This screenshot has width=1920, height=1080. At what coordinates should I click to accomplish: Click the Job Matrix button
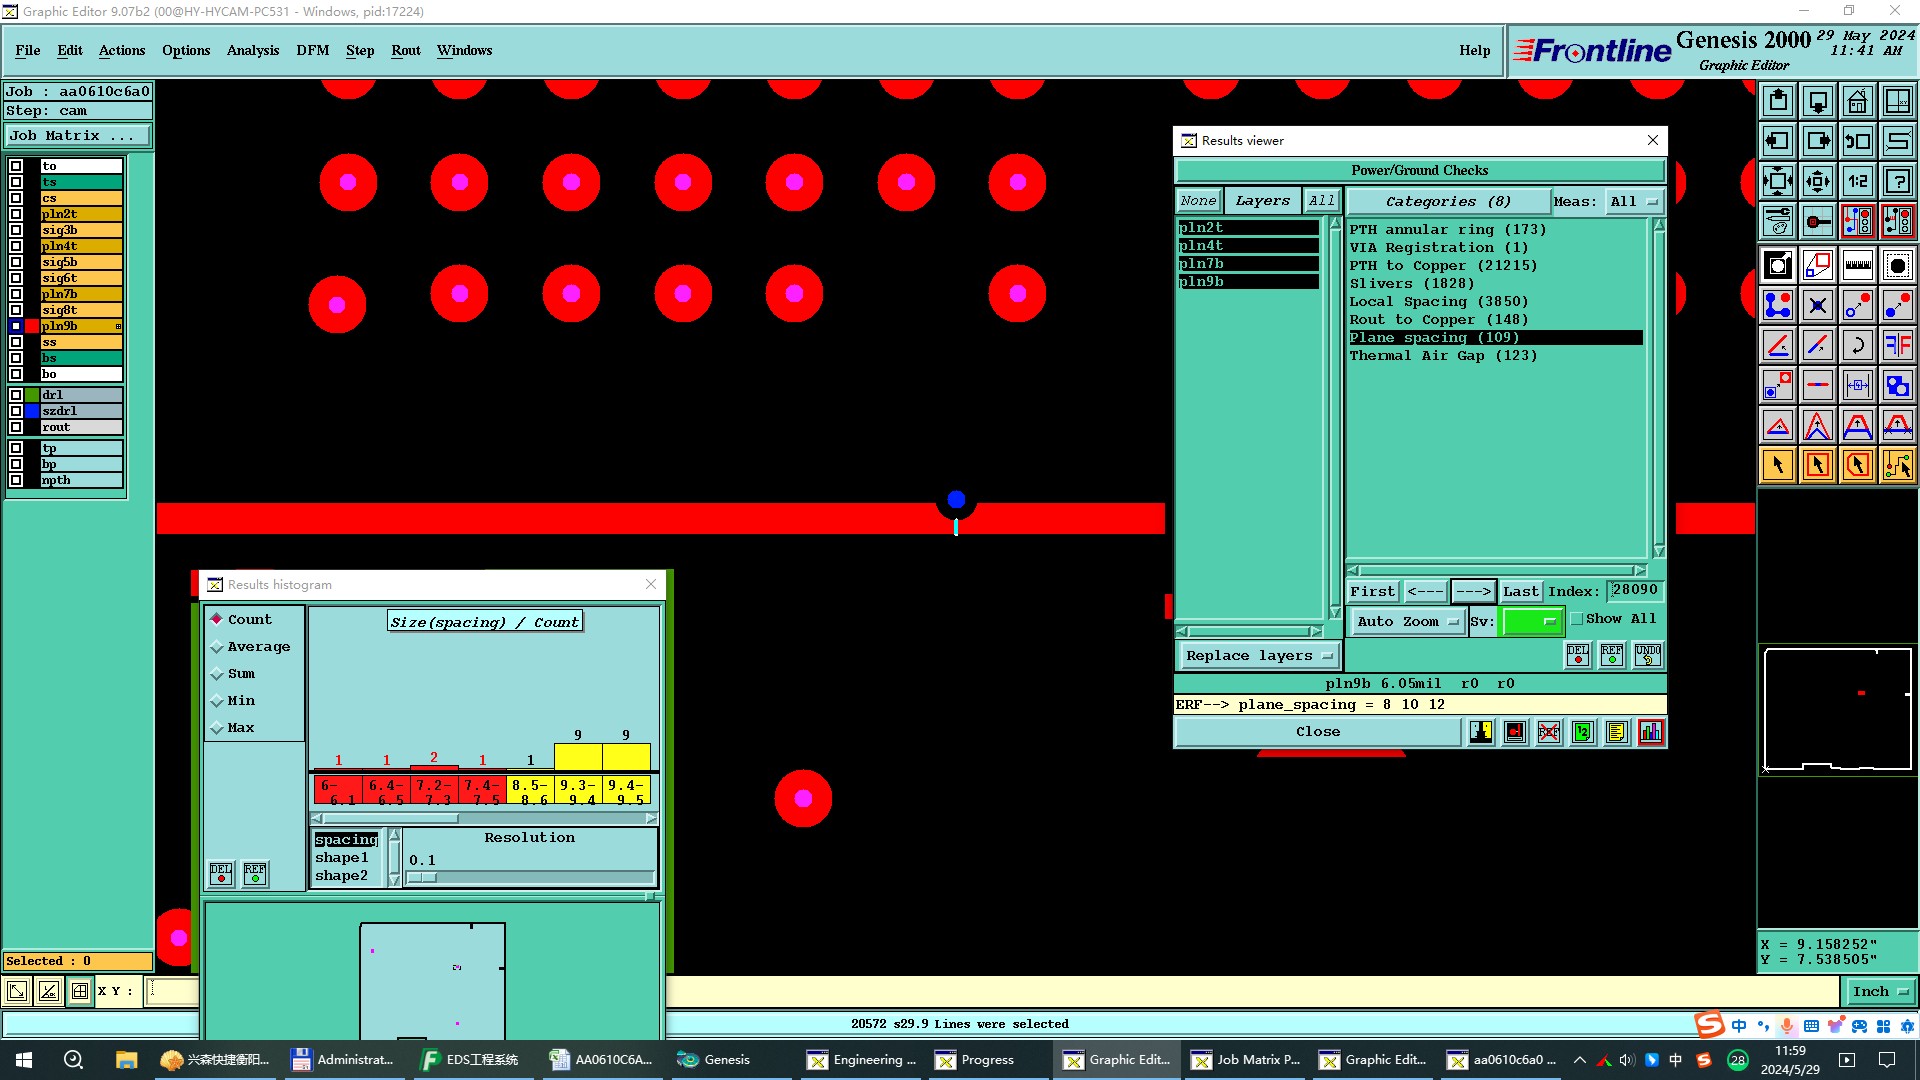(78, 136)
